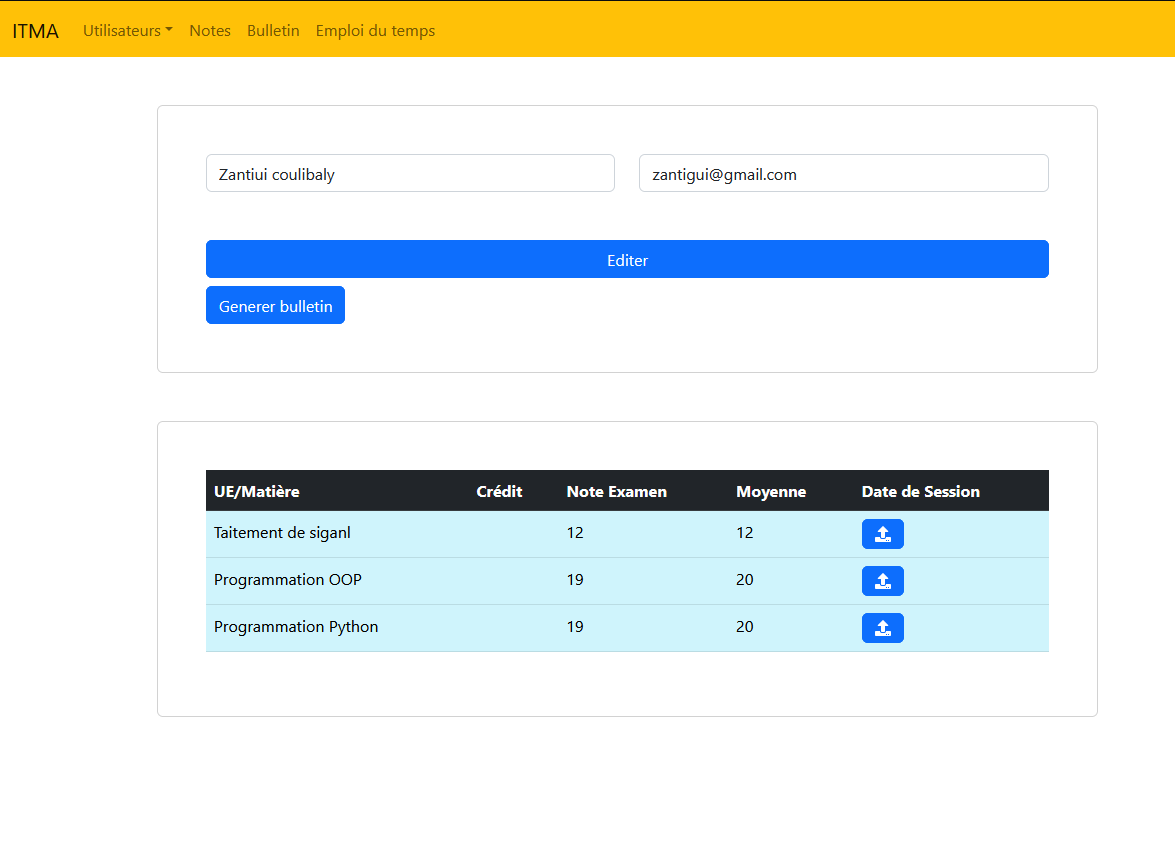This screenshot has width=1175, height=851.
Task: Open Emploi du temps
Action: (x=375, y=30)
